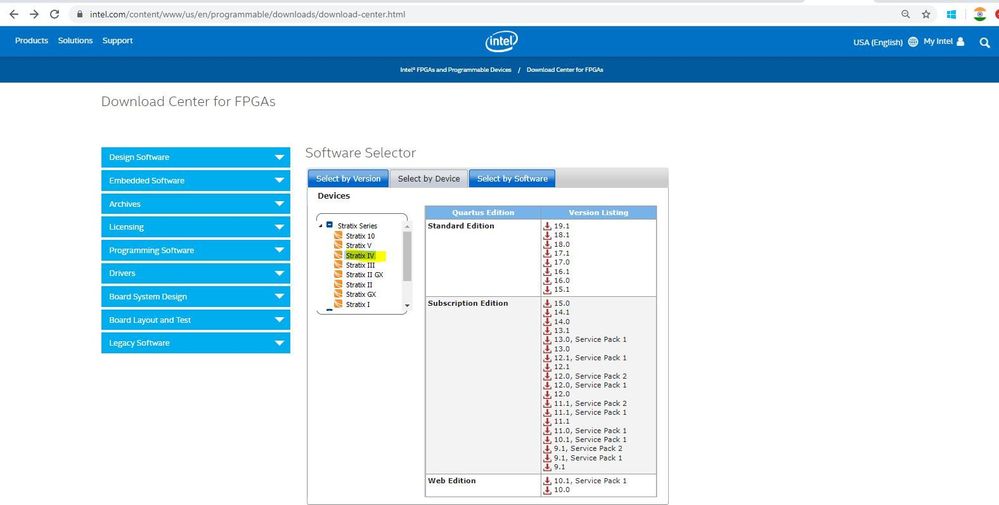Open the Products menu
This screenshot has height=505, width=999.
pos(31,41)
